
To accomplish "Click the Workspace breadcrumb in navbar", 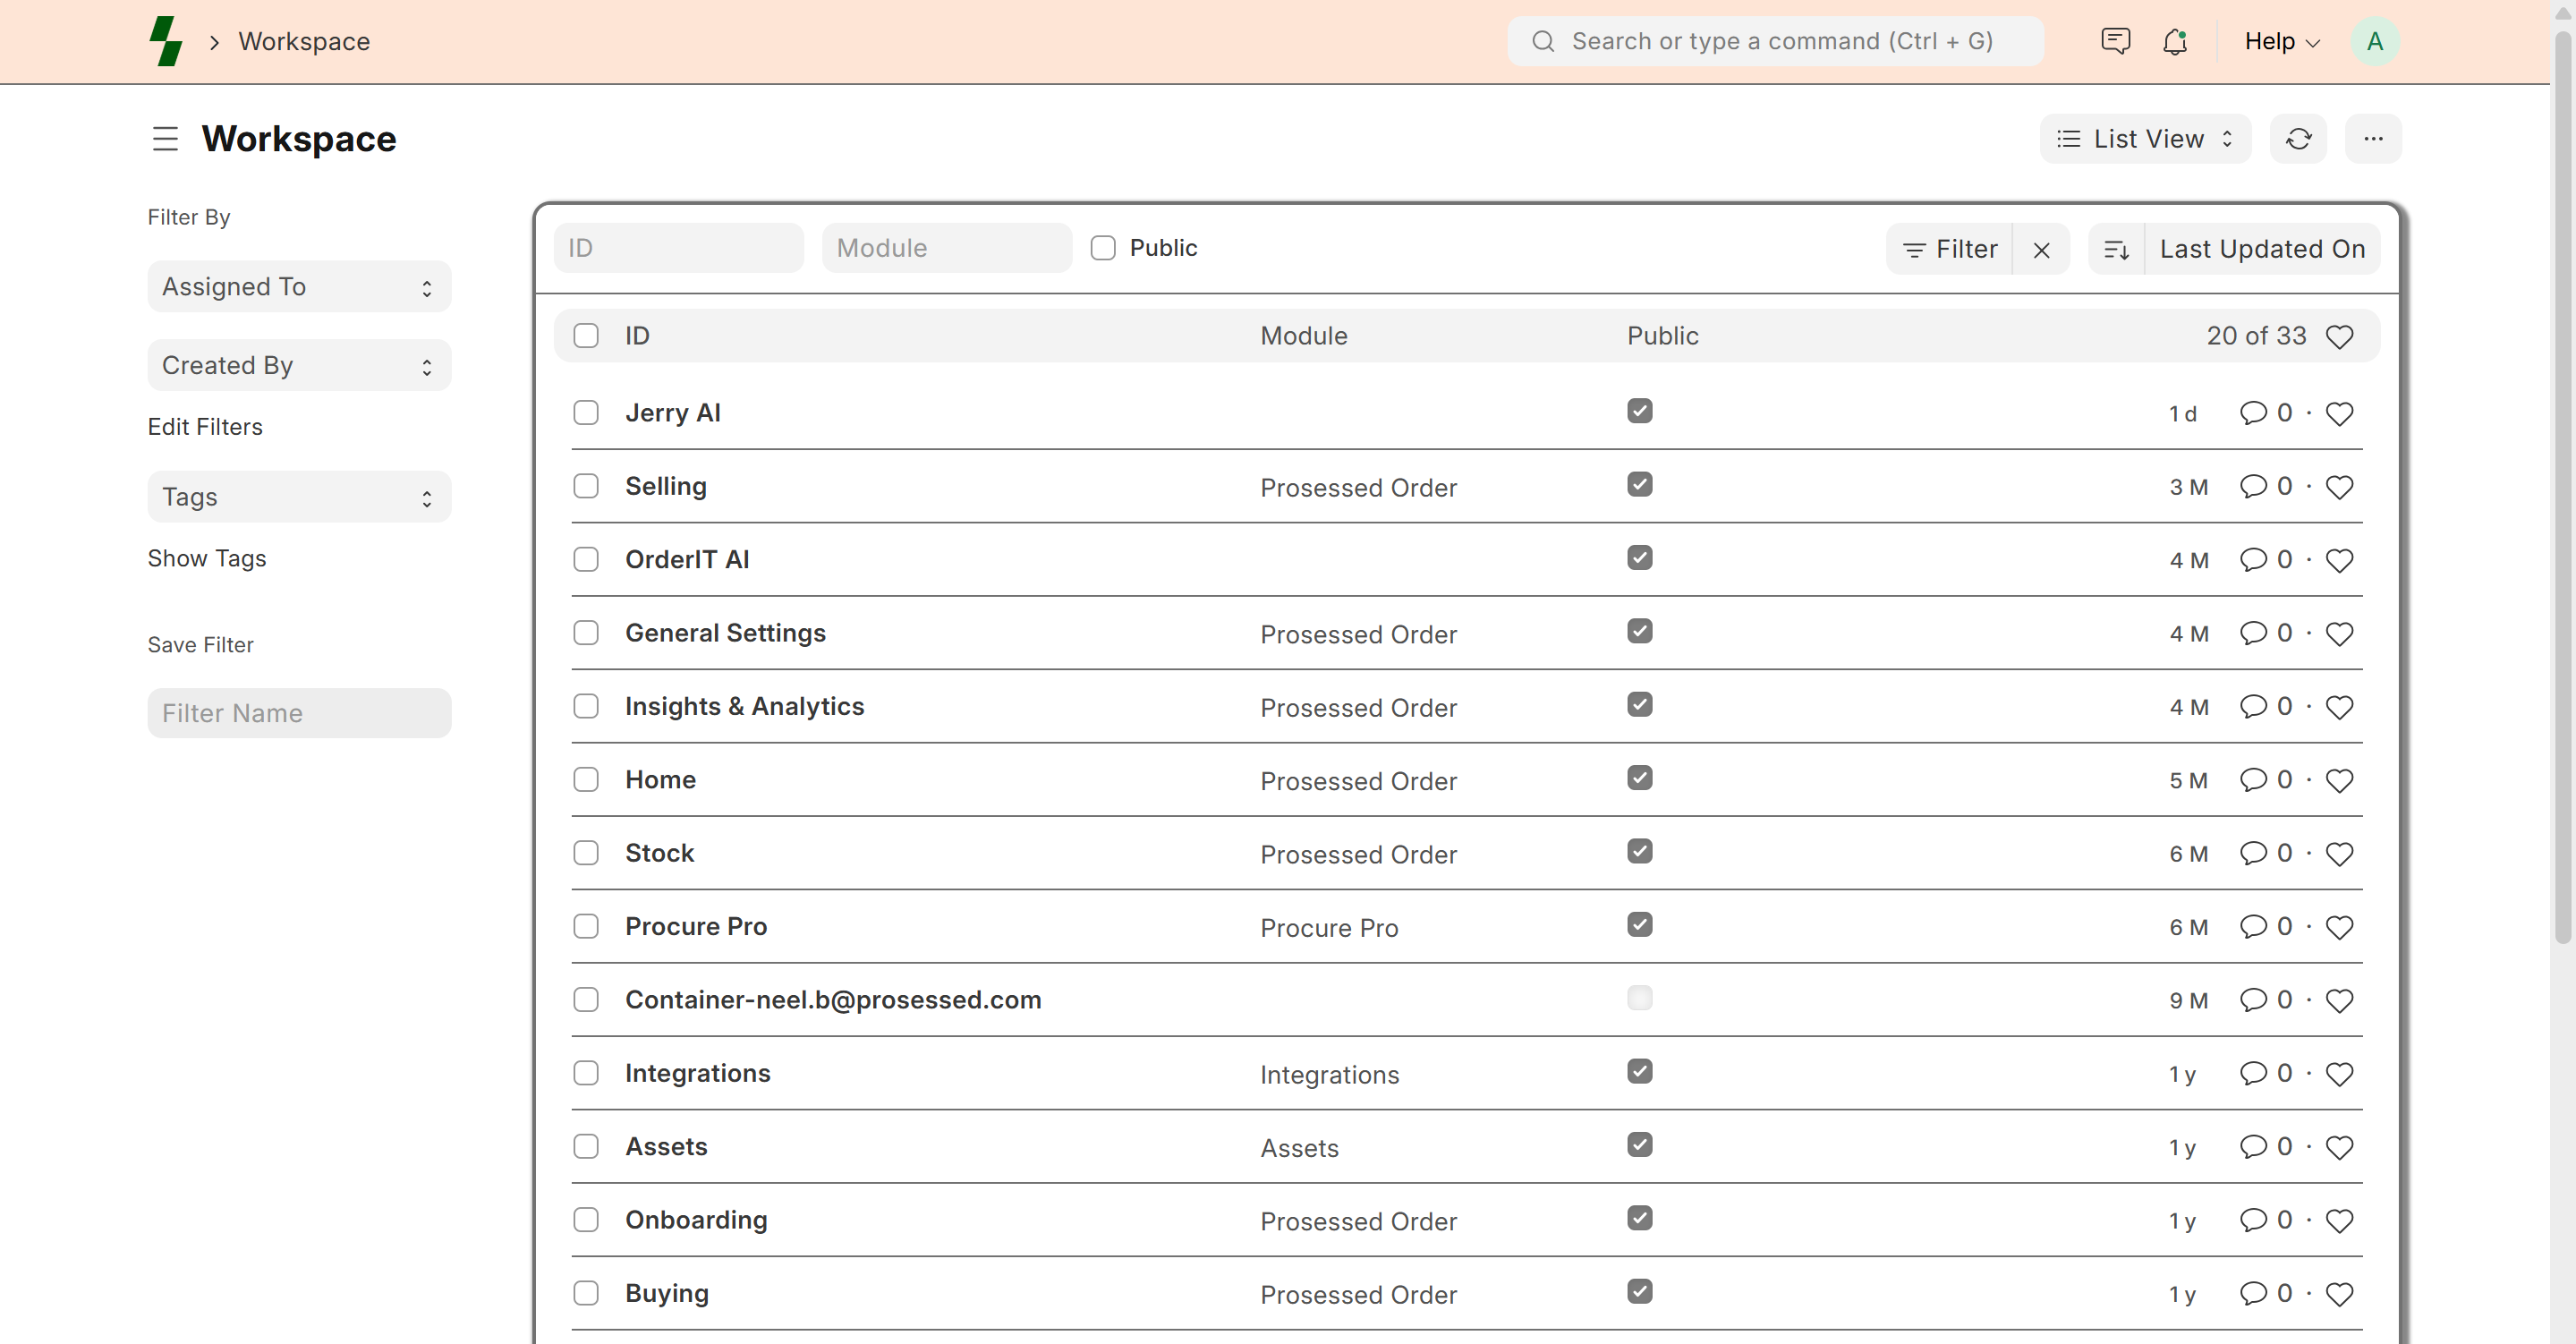I will click(304, 41).
